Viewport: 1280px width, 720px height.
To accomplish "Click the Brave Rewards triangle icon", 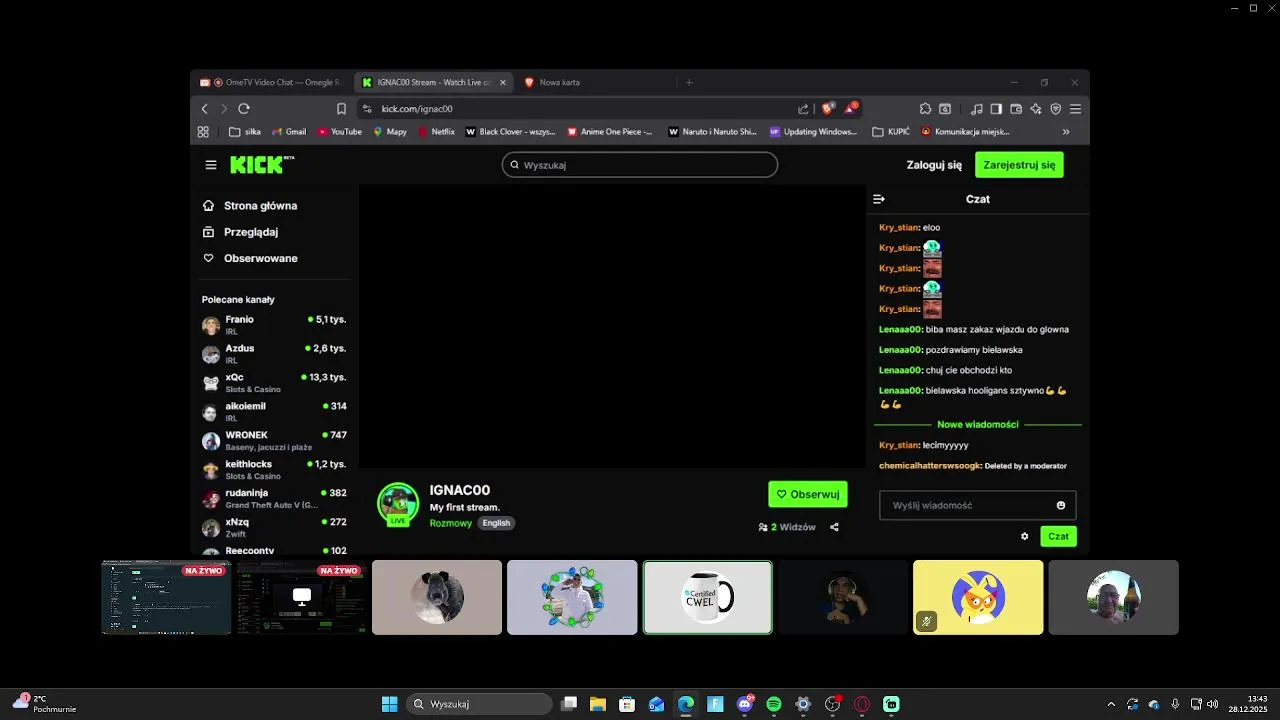I will pos(850,108).
